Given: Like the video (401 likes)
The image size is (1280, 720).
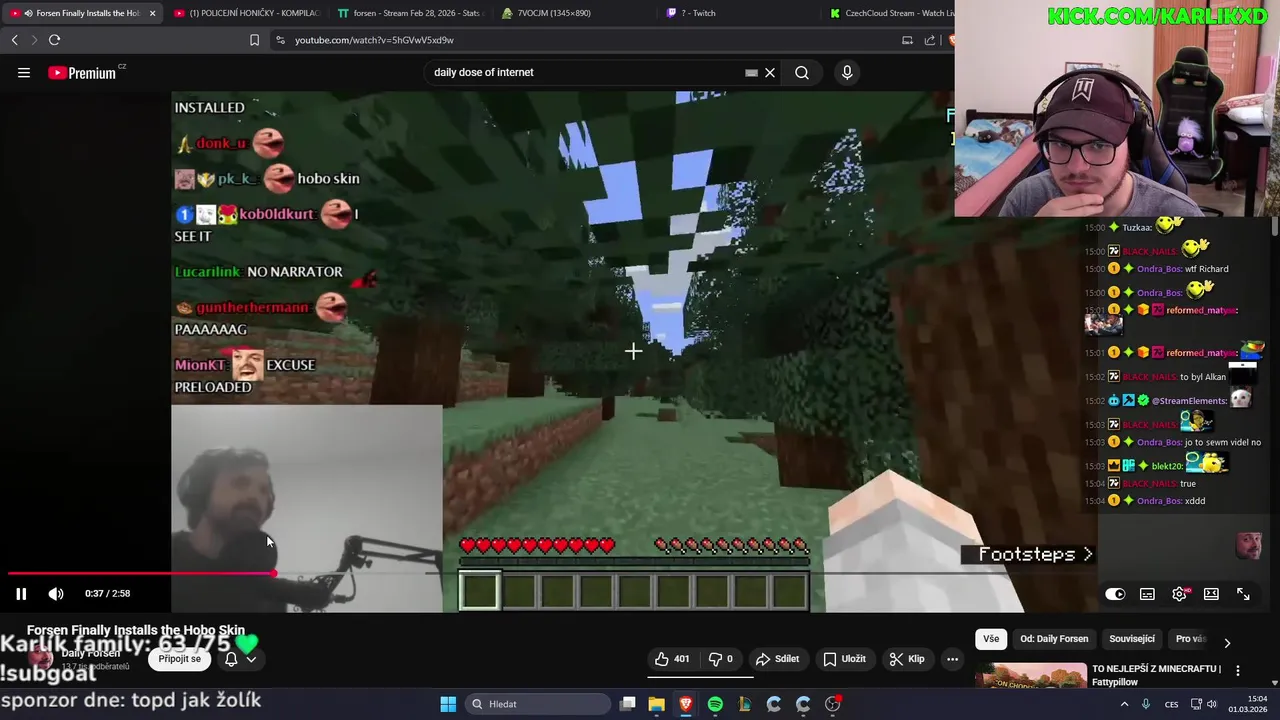Looking at the screenshot, I should tap(672, 659).
